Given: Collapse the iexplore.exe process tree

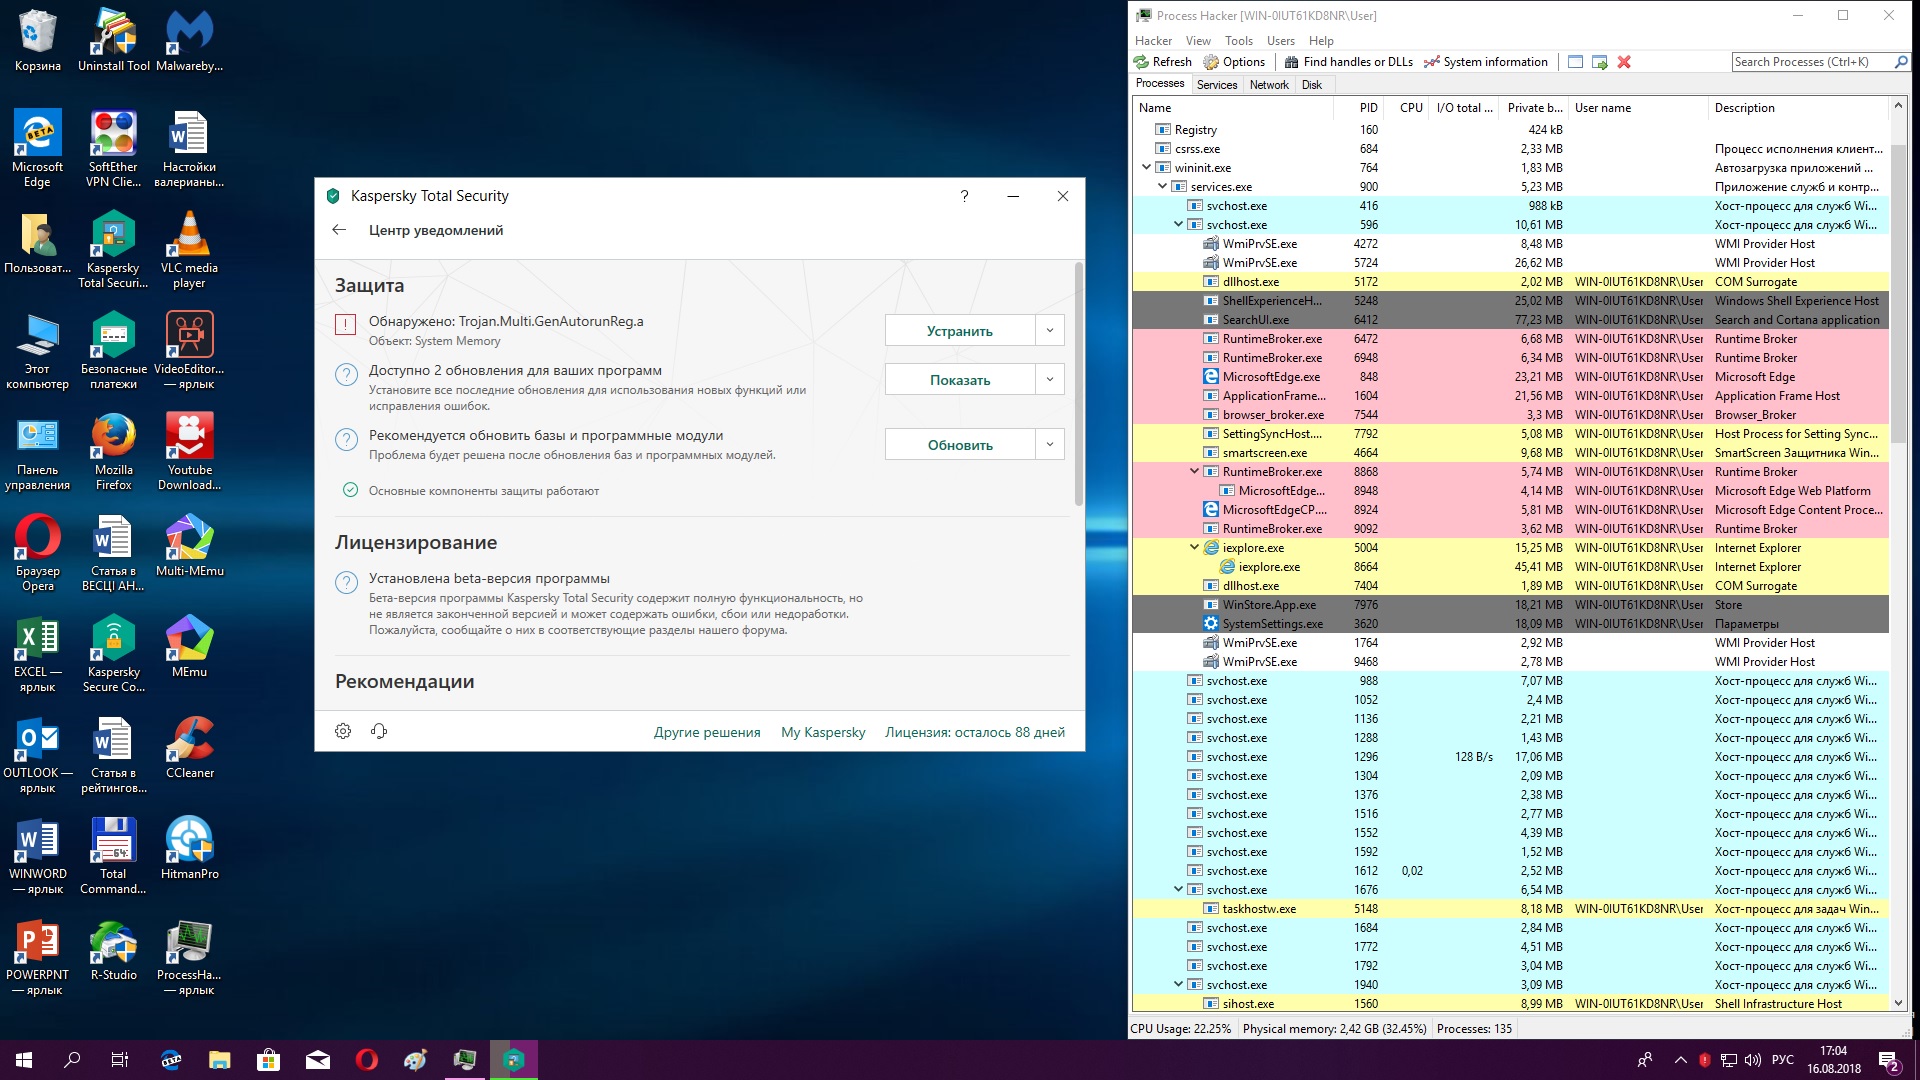Looking at the screenshot, I should tap(1194, 548).
